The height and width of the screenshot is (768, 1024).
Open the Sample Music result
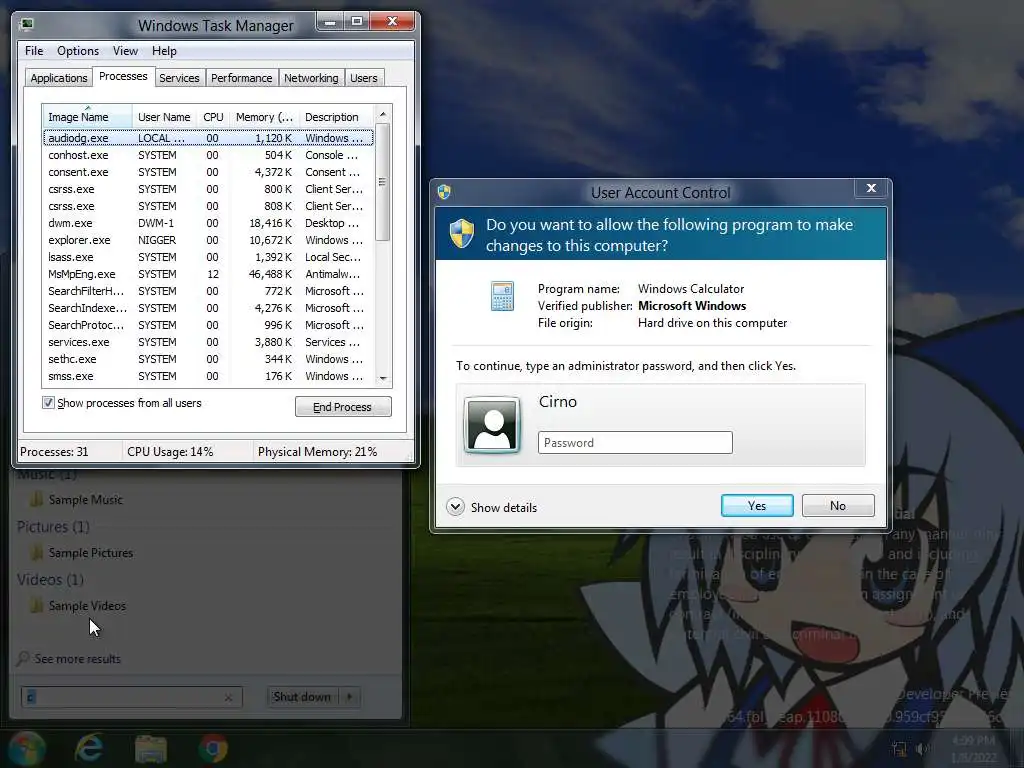point(86,500)
